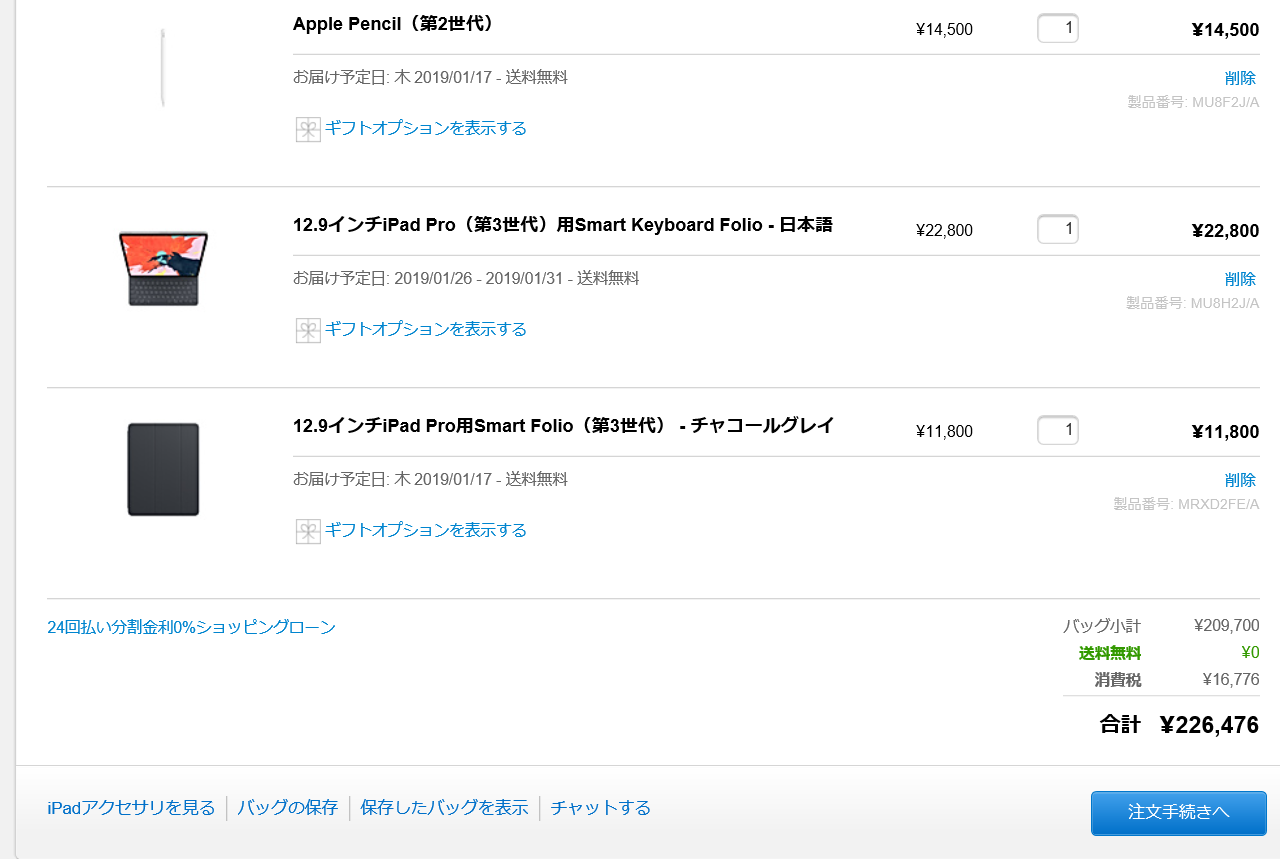Edit the Smart Keyboard Folio quantity field
This screenshot has height=859, width=1280.
(1058, 230)
